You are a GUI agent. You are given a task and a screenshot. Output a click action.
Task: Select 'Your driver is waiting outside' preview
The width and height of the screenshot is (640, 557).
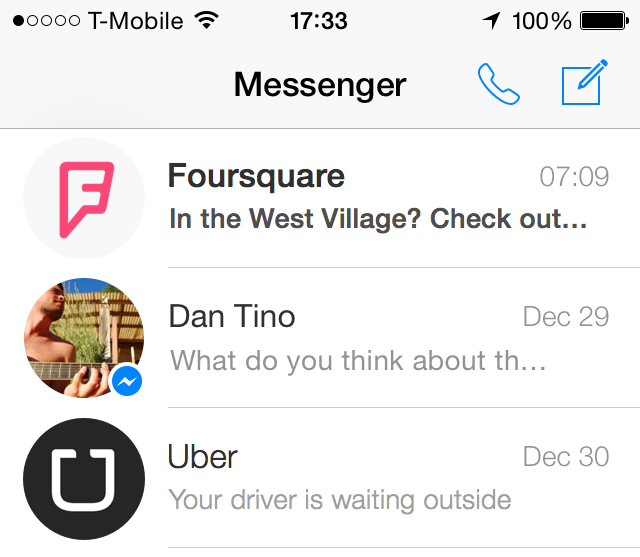(340, 500)
